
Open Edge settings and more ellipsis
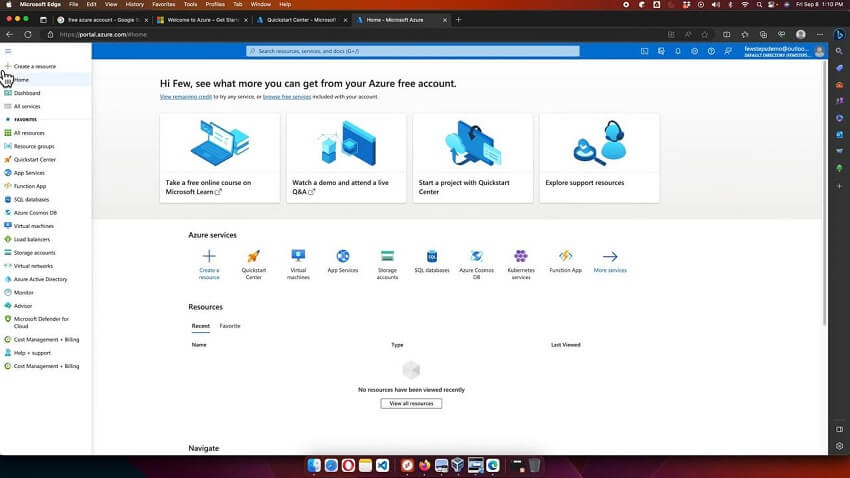pyautogui.click(x=820, y=34)
